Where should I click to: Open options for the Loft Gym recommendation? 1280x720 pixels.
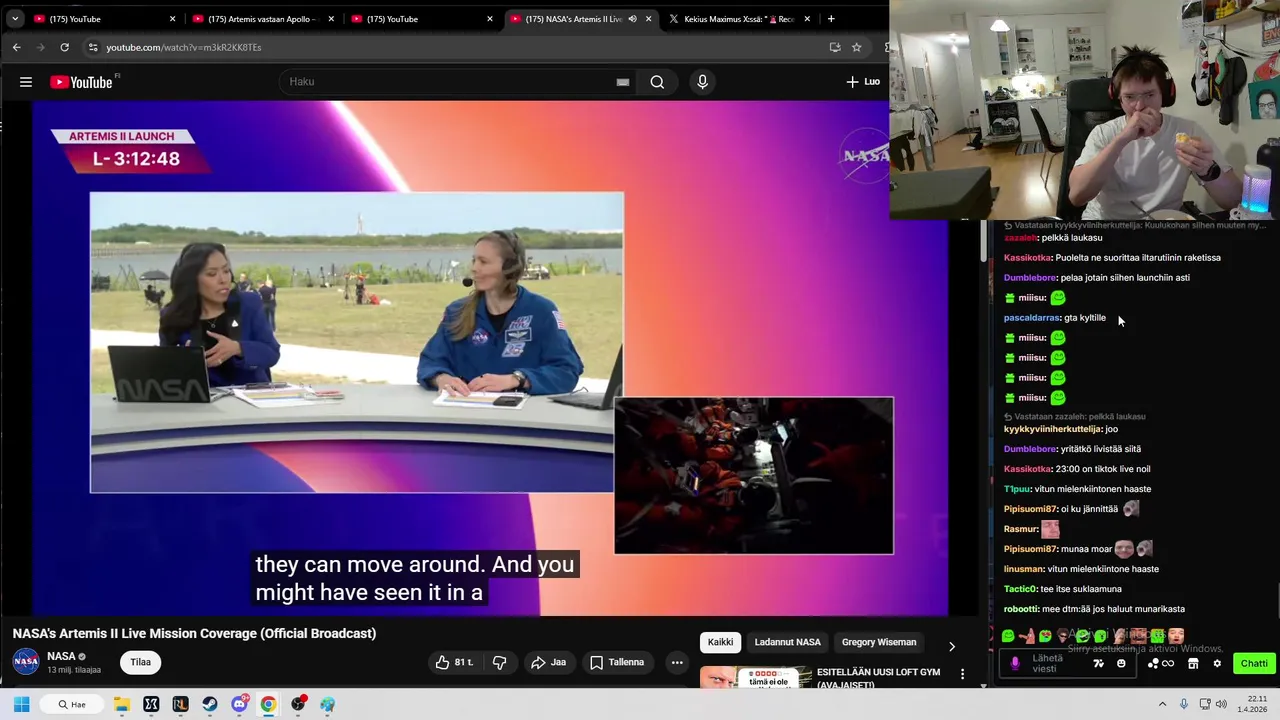coord(962,674)
